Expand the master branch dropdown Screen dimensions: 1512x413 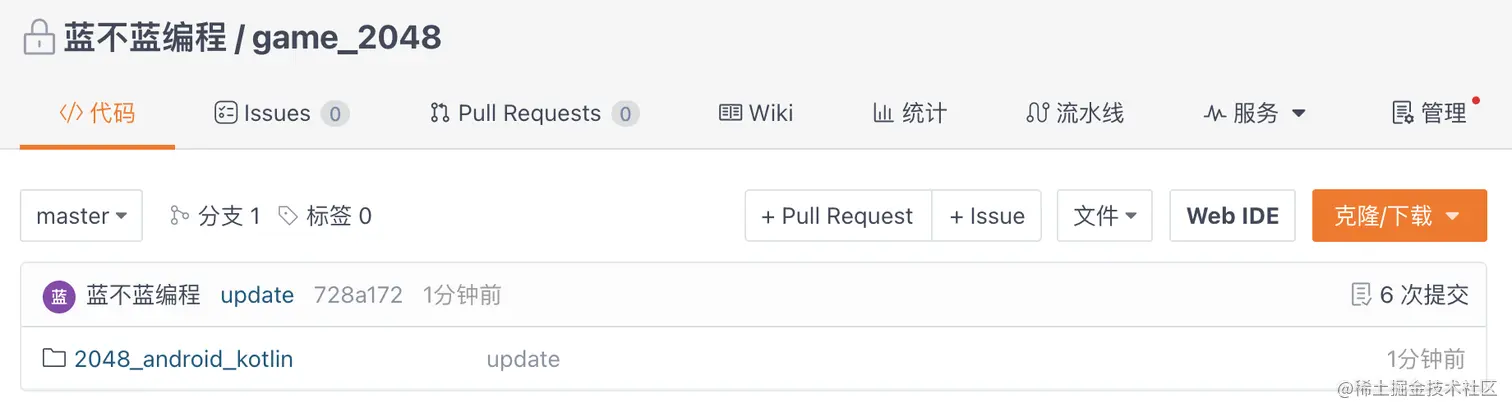81,216
